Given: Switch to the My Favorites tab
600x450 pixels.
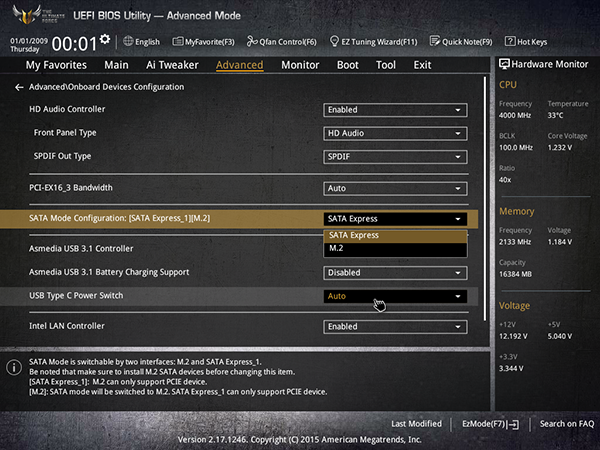Looking at the screenshot, I should tap(56, 65).
